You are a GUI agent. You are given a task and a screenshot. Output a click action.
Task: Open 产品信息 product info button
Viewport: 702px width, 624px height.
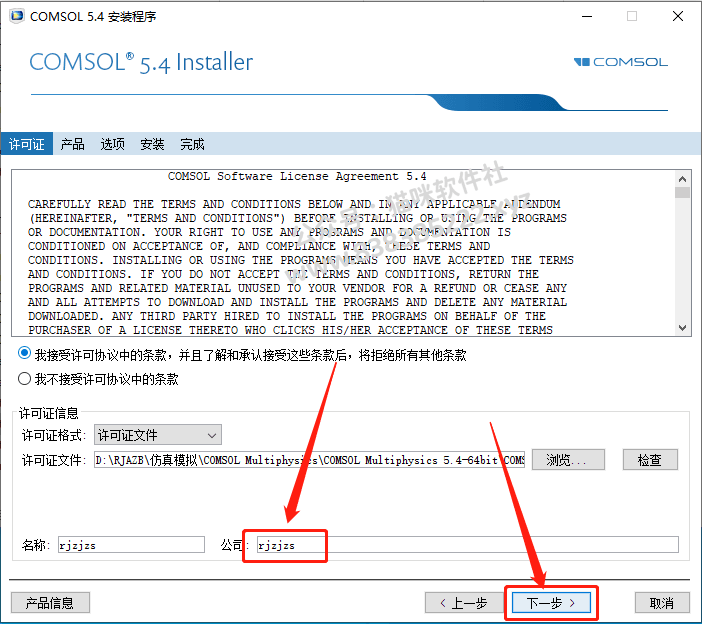pyautogui.click(x=50, y=603)
